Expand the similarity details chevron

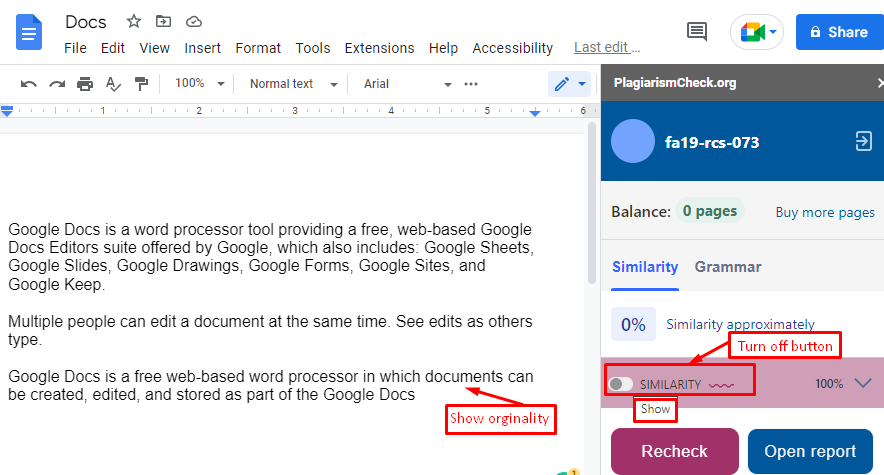point(863,383)
